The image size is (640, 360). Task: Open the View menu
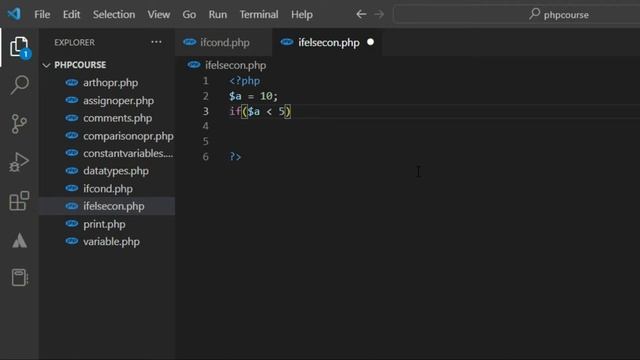tap(159, 15)
